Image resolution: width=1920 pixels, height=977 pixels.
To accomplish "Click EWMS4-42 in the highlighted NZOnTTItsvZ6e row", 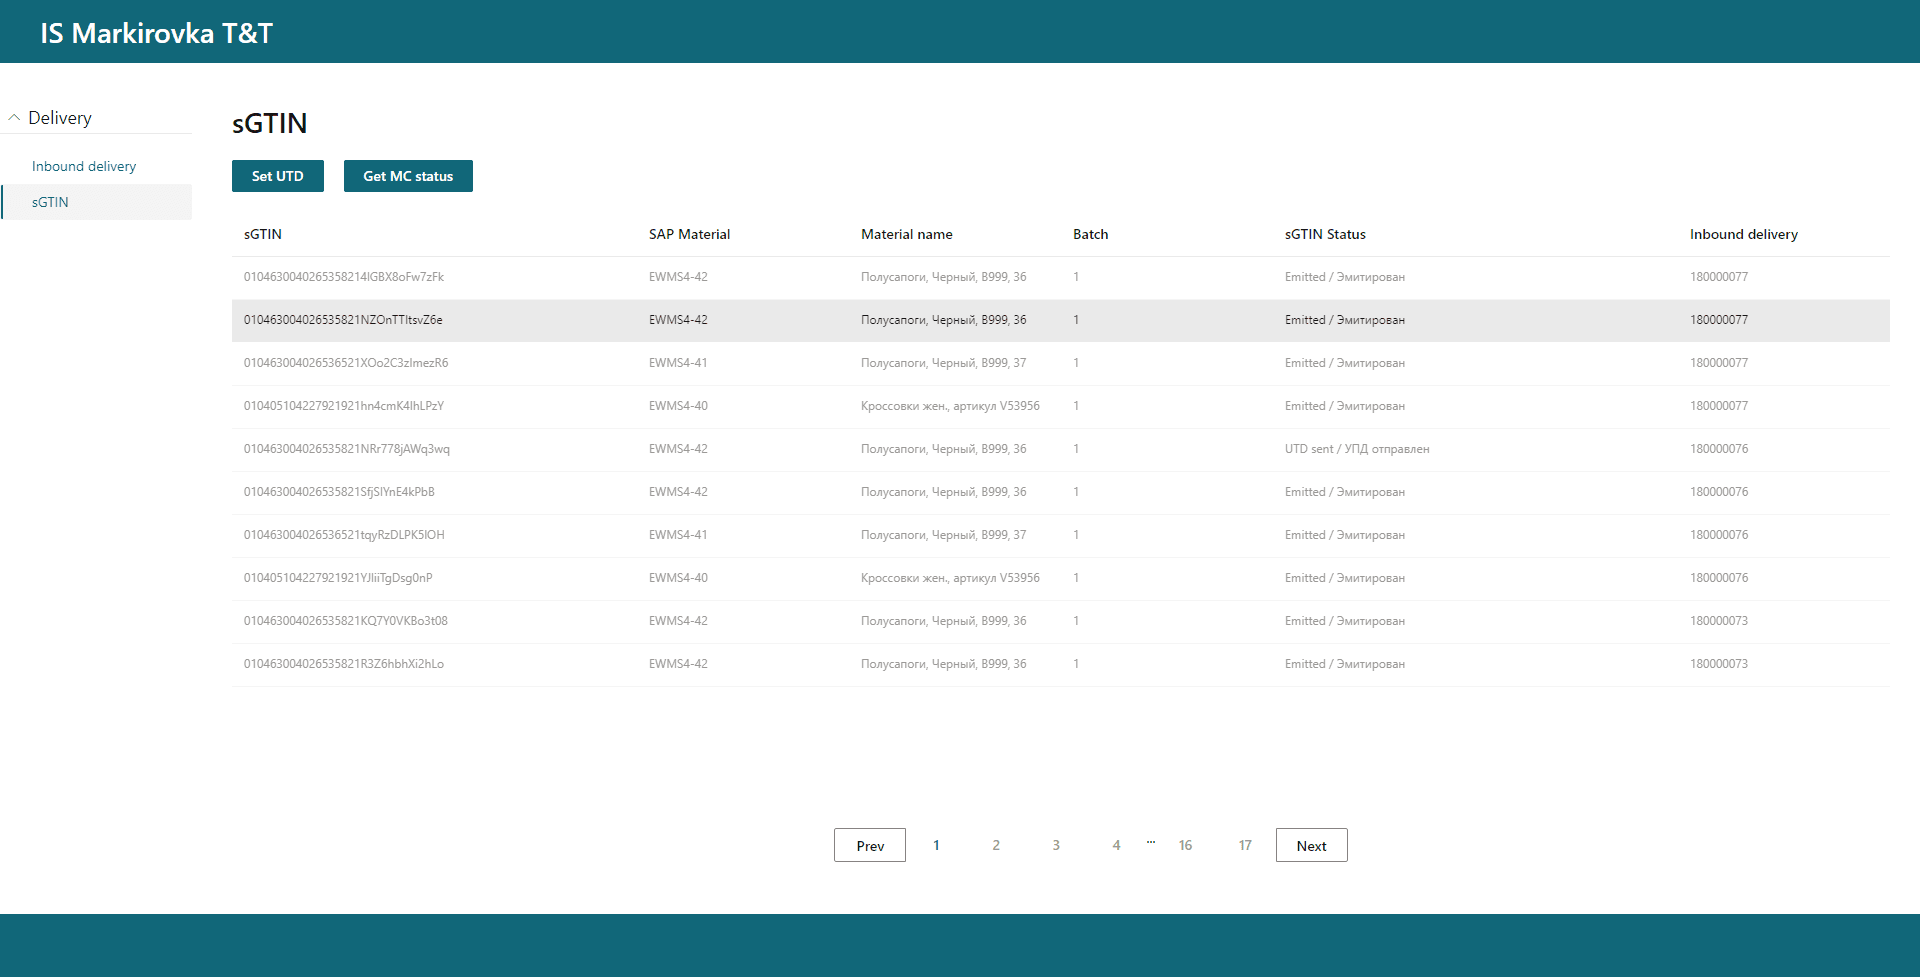I will (678, 320).
